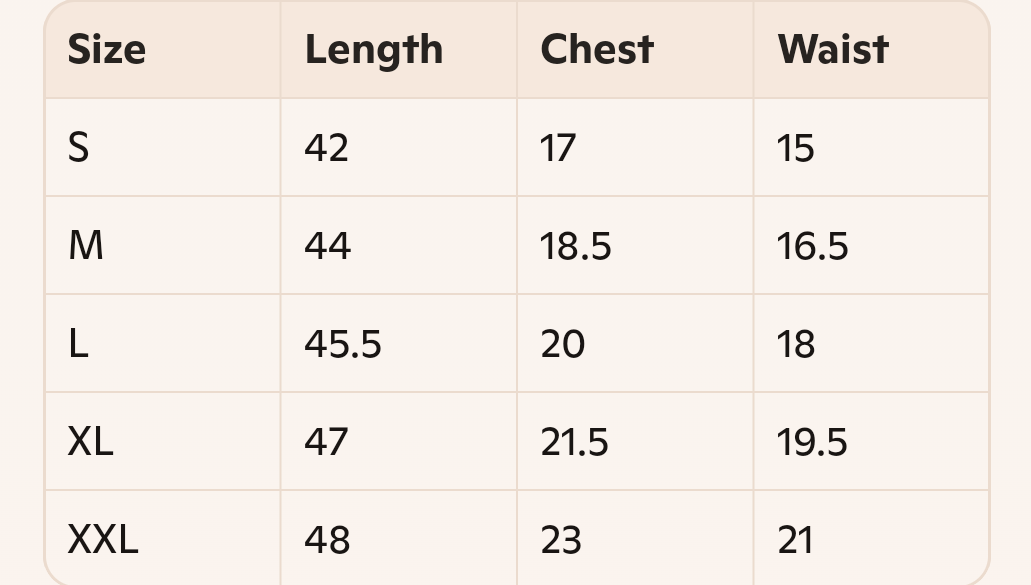Select the S size row label

(x=78, y=148)
